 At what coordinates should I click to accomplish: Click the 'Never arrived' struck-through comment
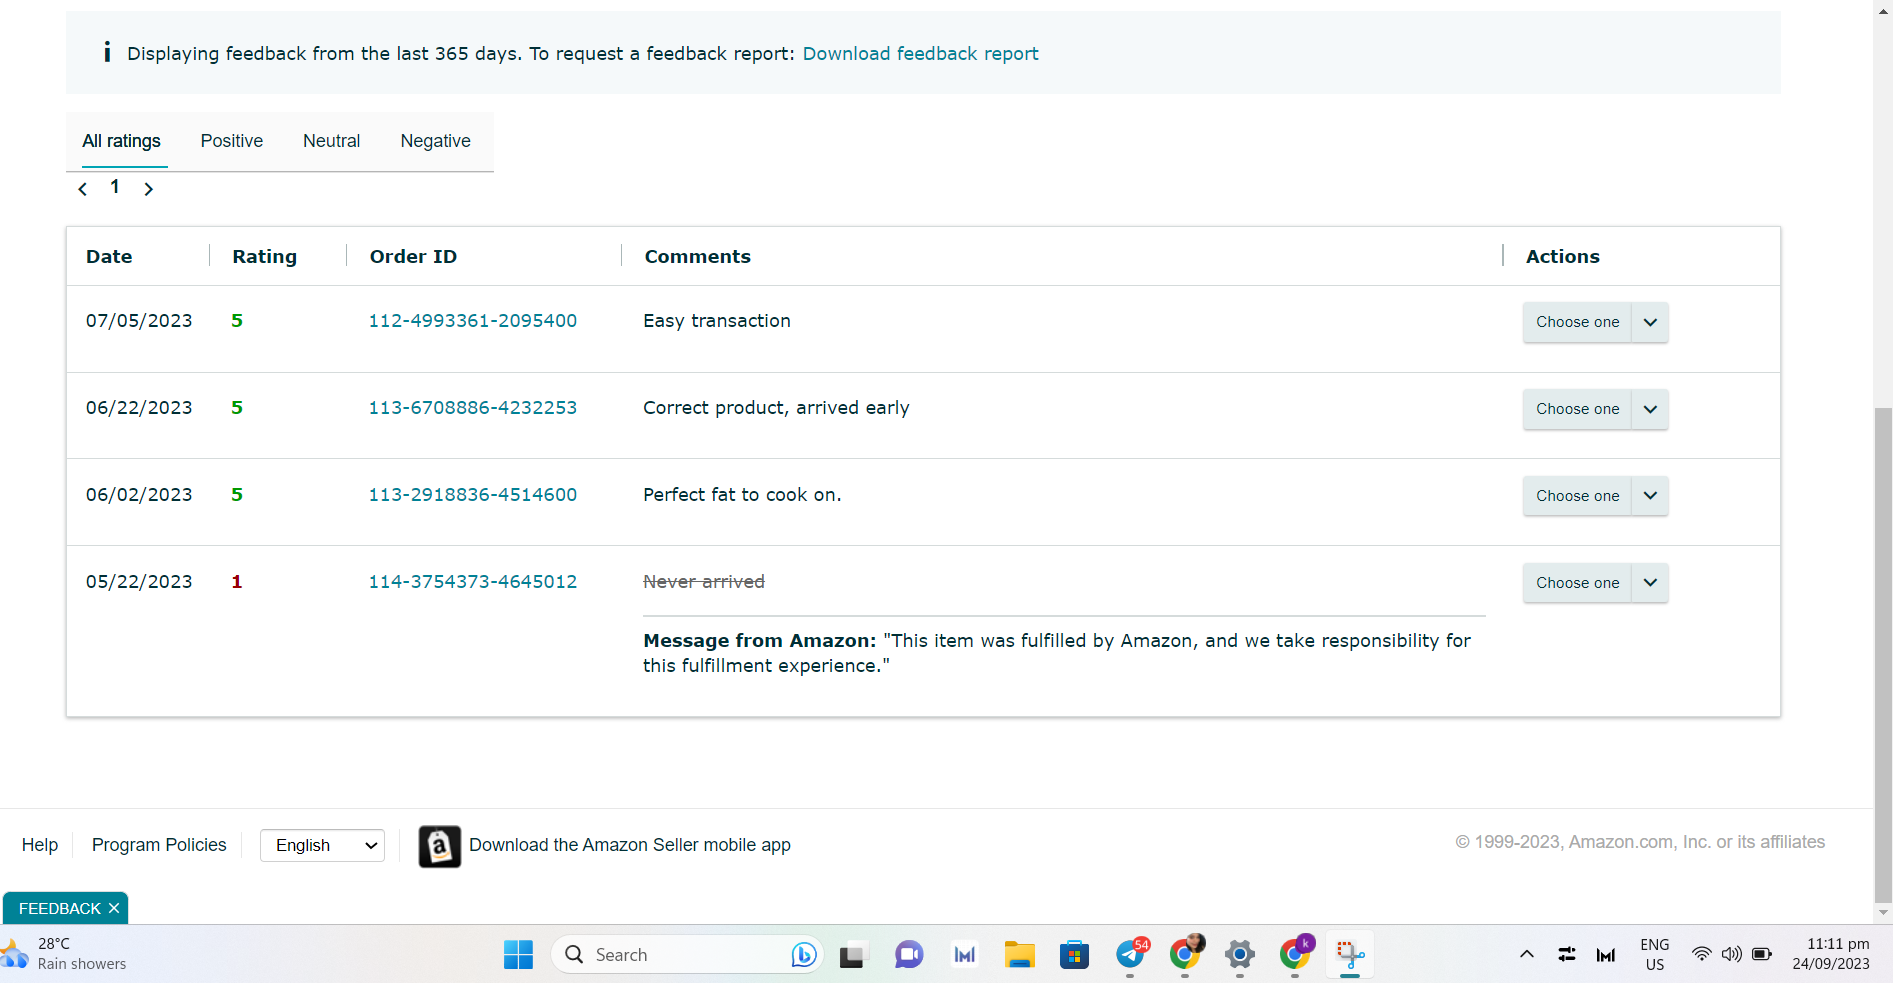click(x=704, y=582)
